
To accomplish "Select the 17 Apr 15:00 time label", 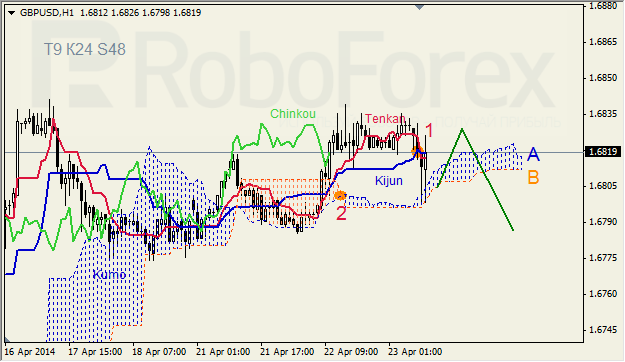I will pyautogui.click(x=95, y=352).
